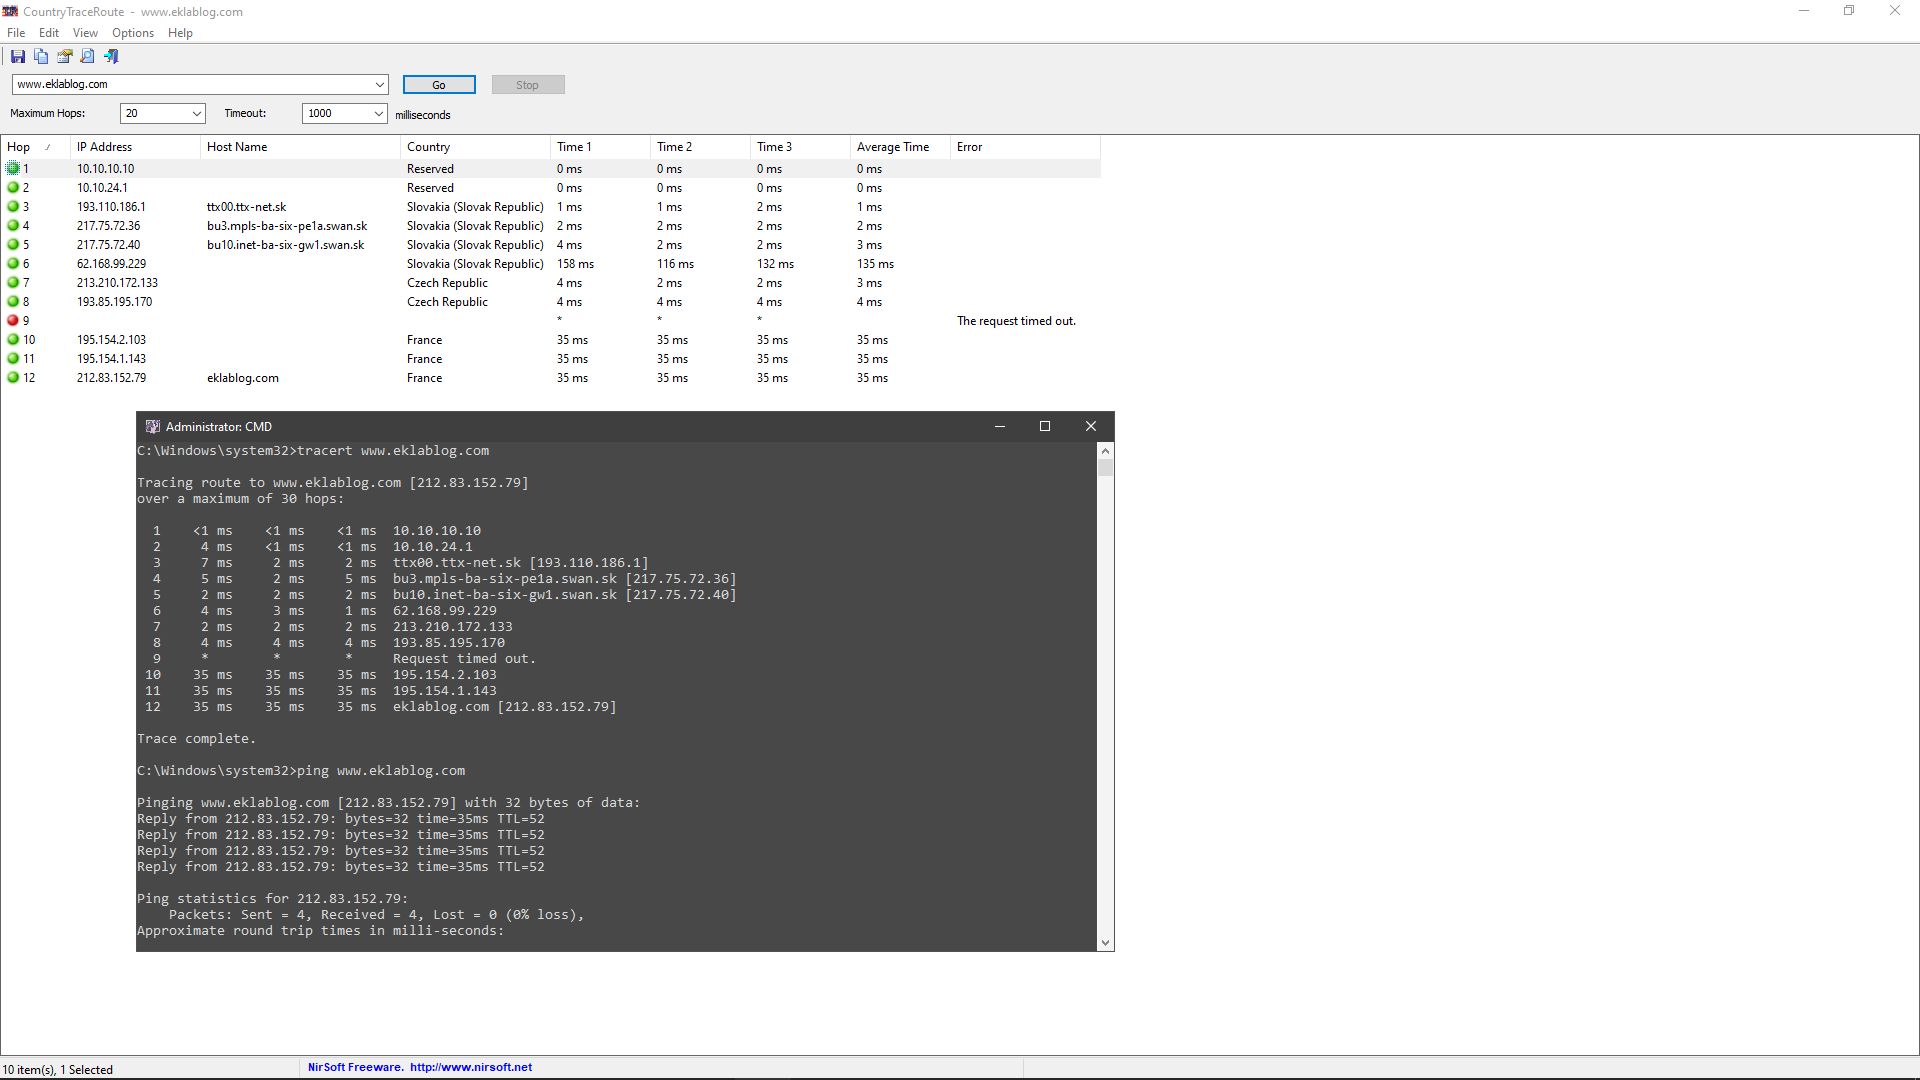This screenshot has width=1920, height=1080.
Task: Sort by the Time 2 column header
Action: (700, 147)
